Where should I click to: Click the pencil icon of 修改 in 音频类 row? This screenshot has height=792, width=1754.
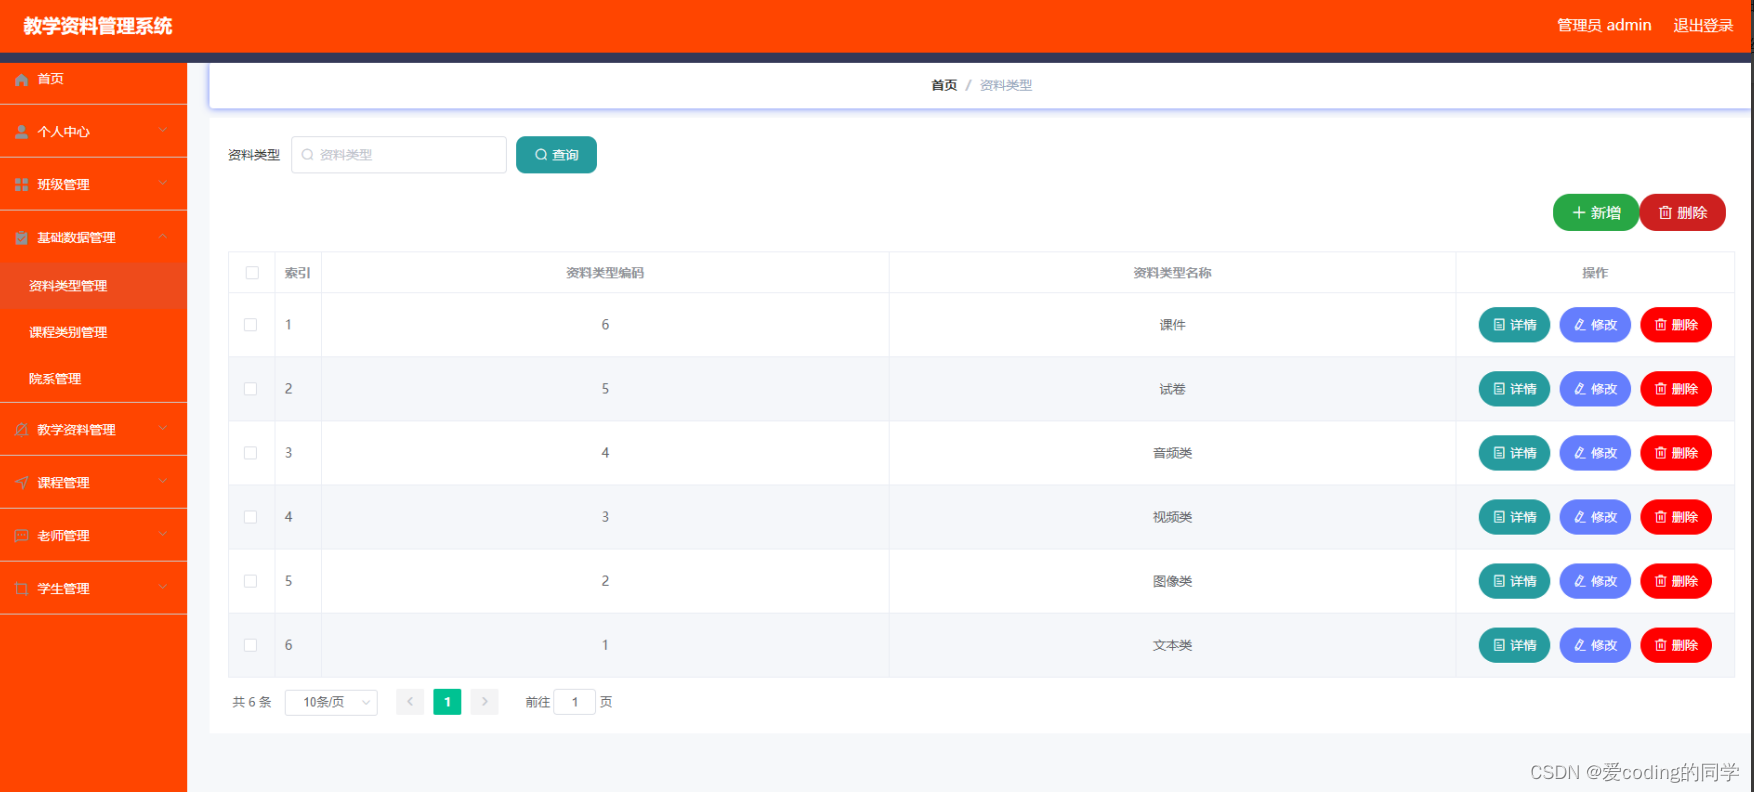coord(1580,453)
